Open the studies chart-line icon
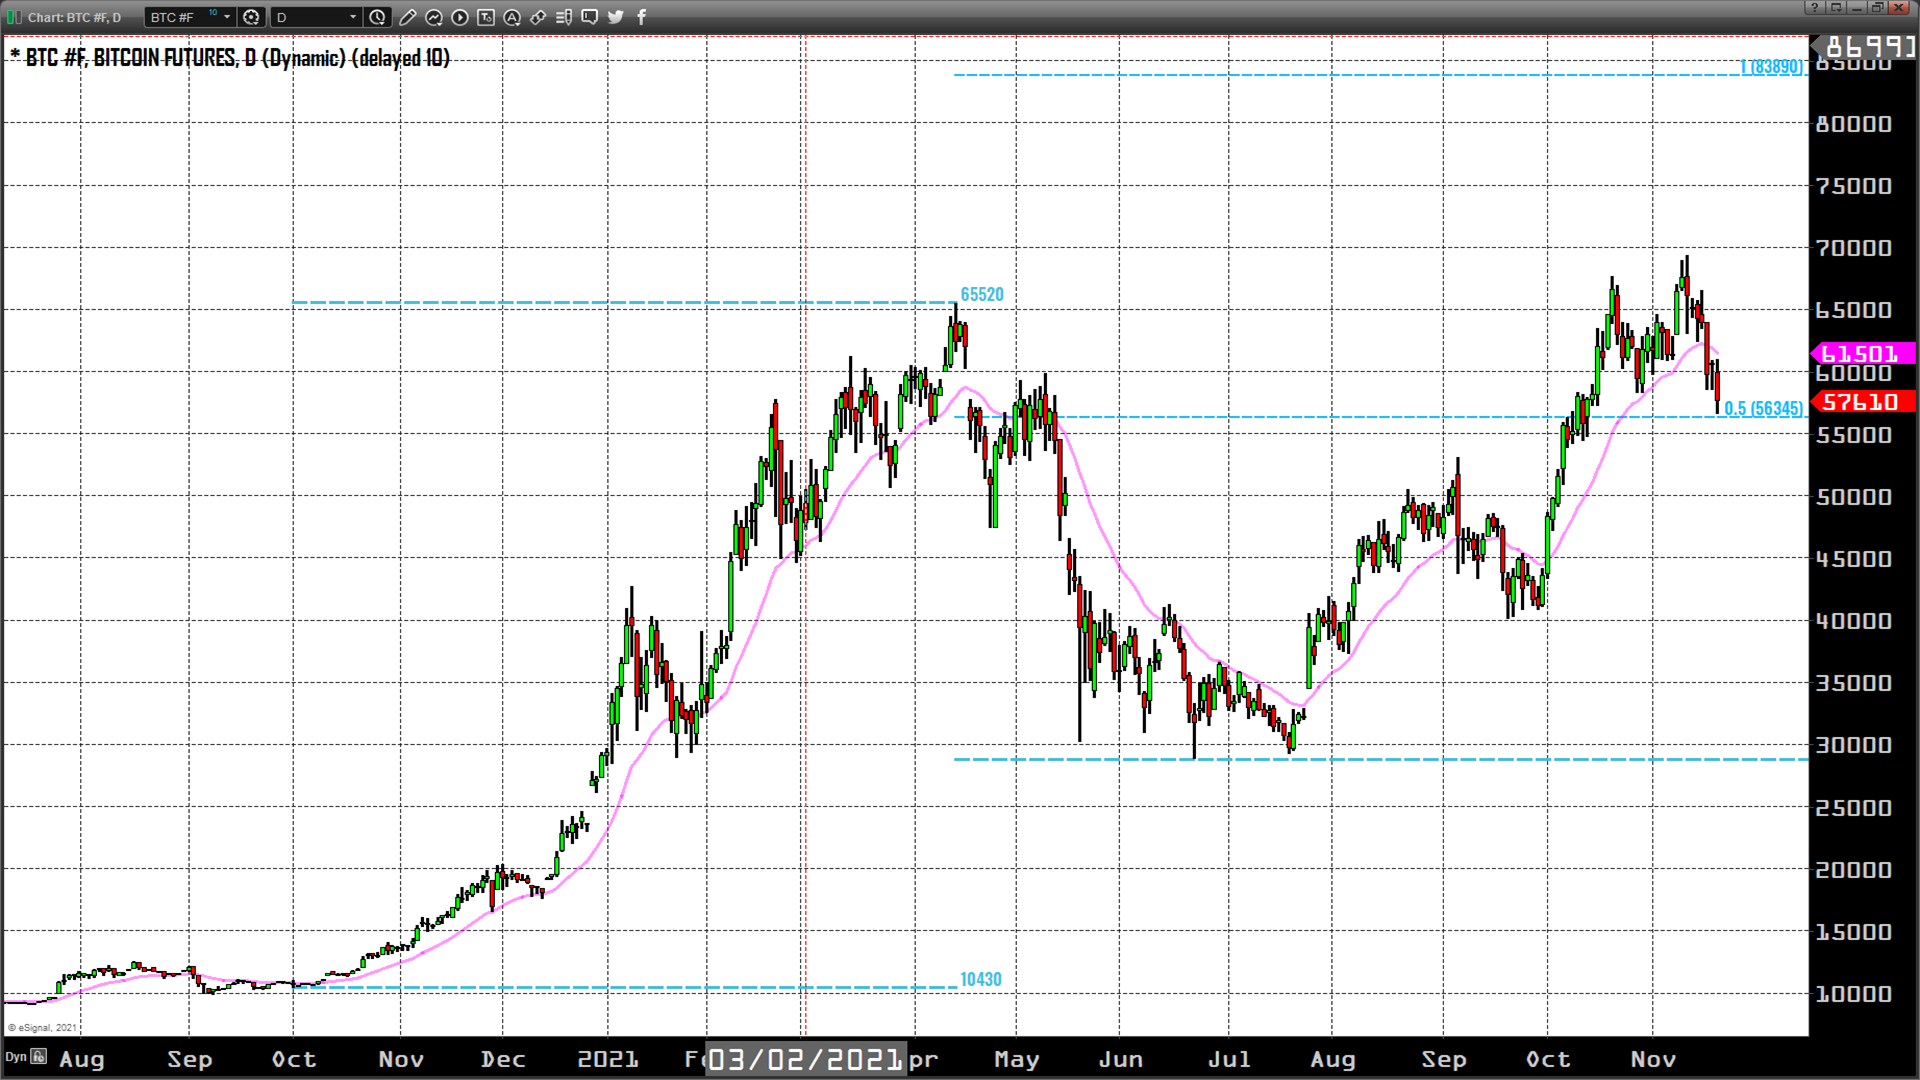Image resolution: width=1920 pixels, height=1080 pixels. click(434, 17)
